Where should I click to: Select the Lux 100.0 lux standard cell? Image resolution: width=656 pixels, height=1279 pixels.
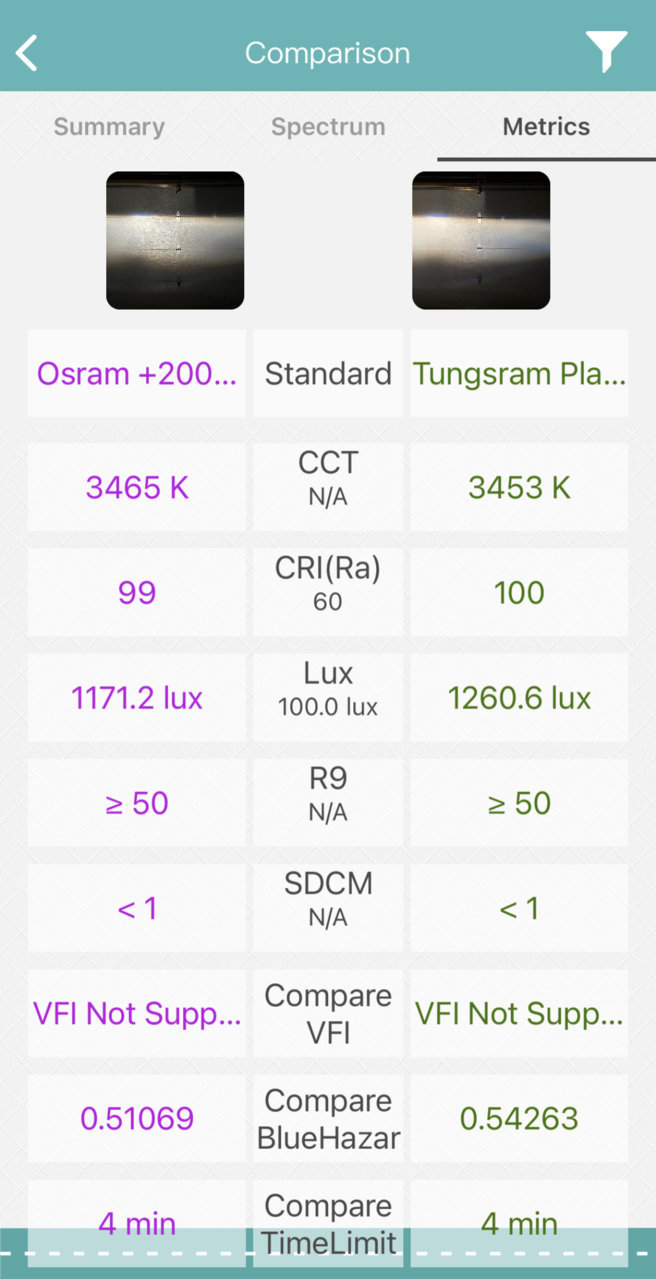coord(328,697)
